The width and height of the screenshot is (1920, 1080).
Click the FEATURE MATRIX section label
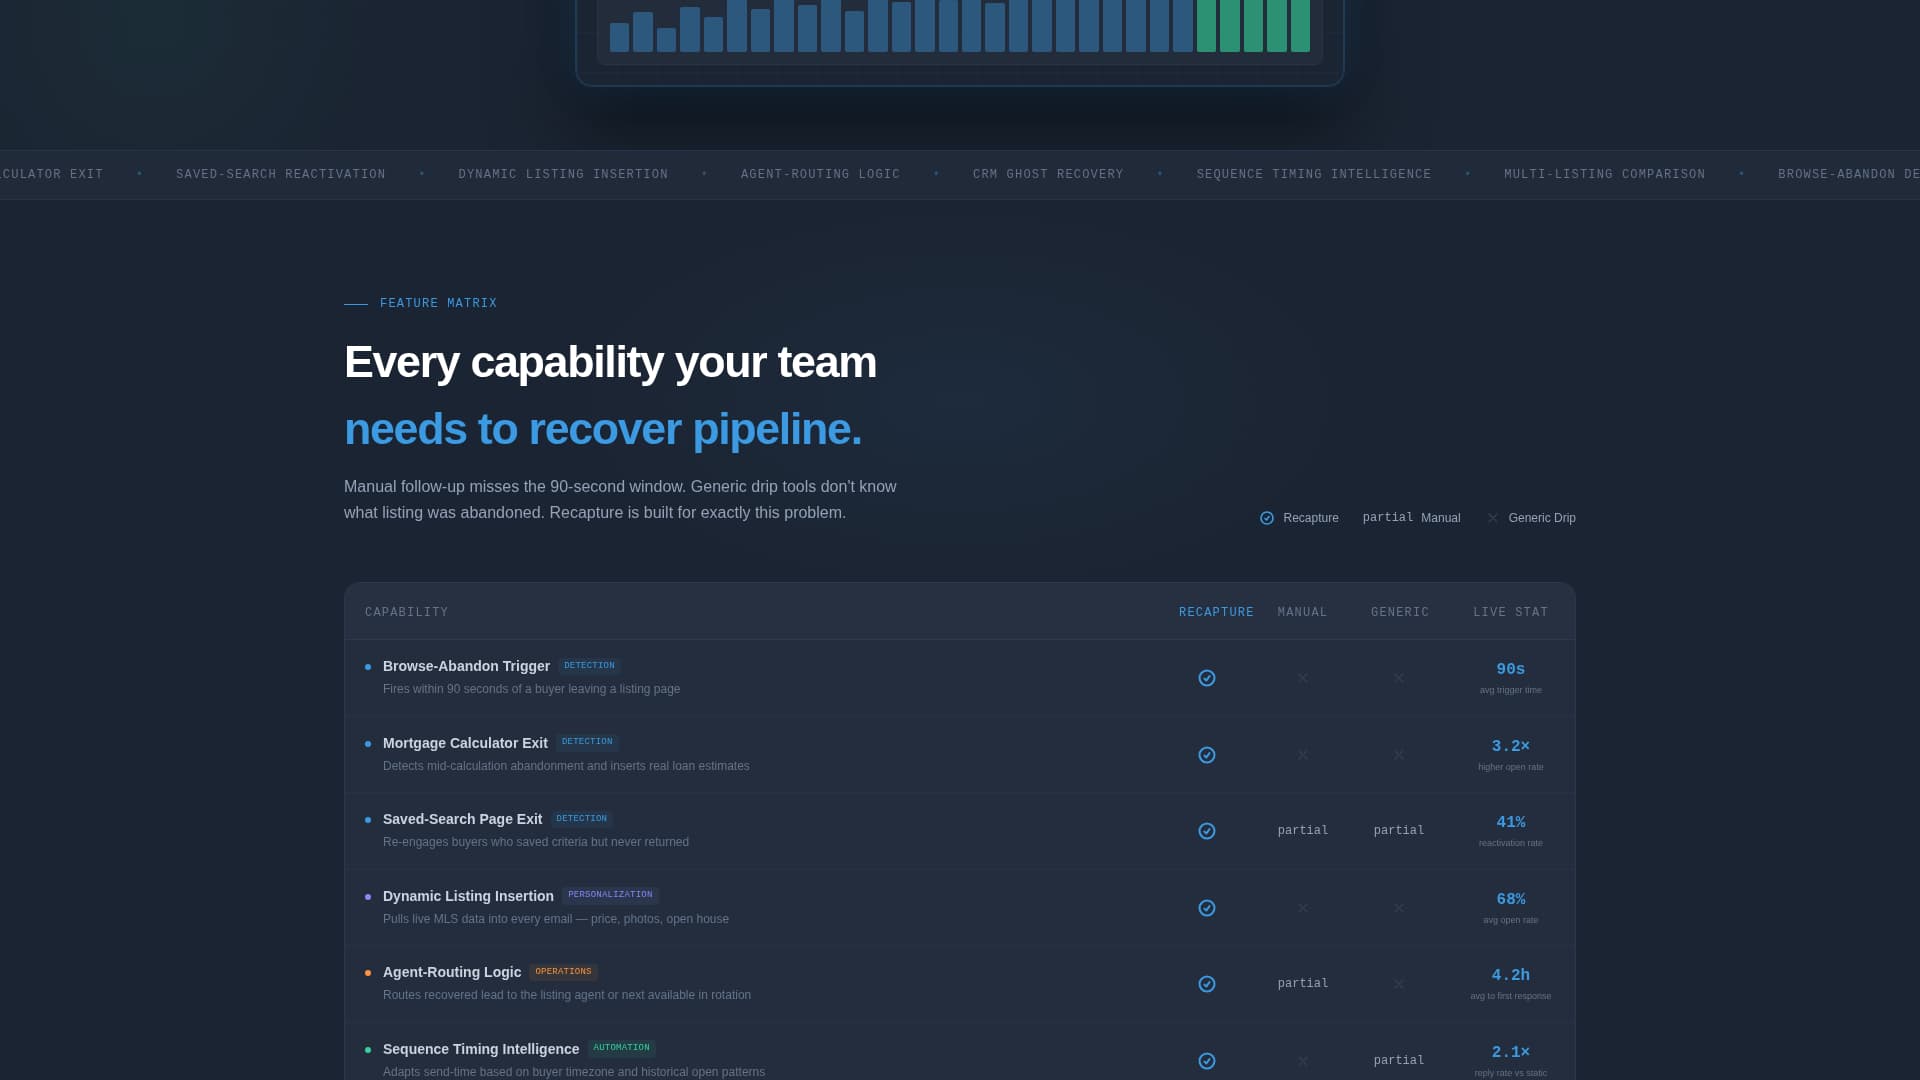pos(438,303)
